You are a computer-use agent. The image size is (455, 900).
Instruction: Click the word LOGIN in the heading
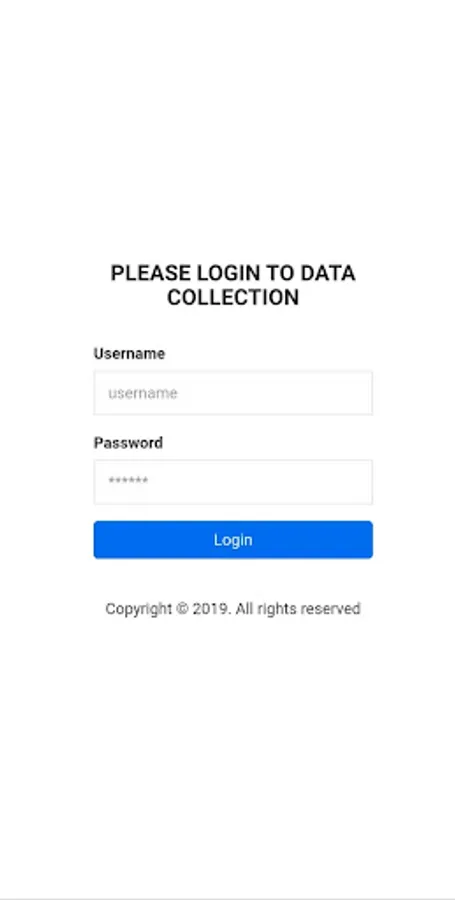[228, 273]
